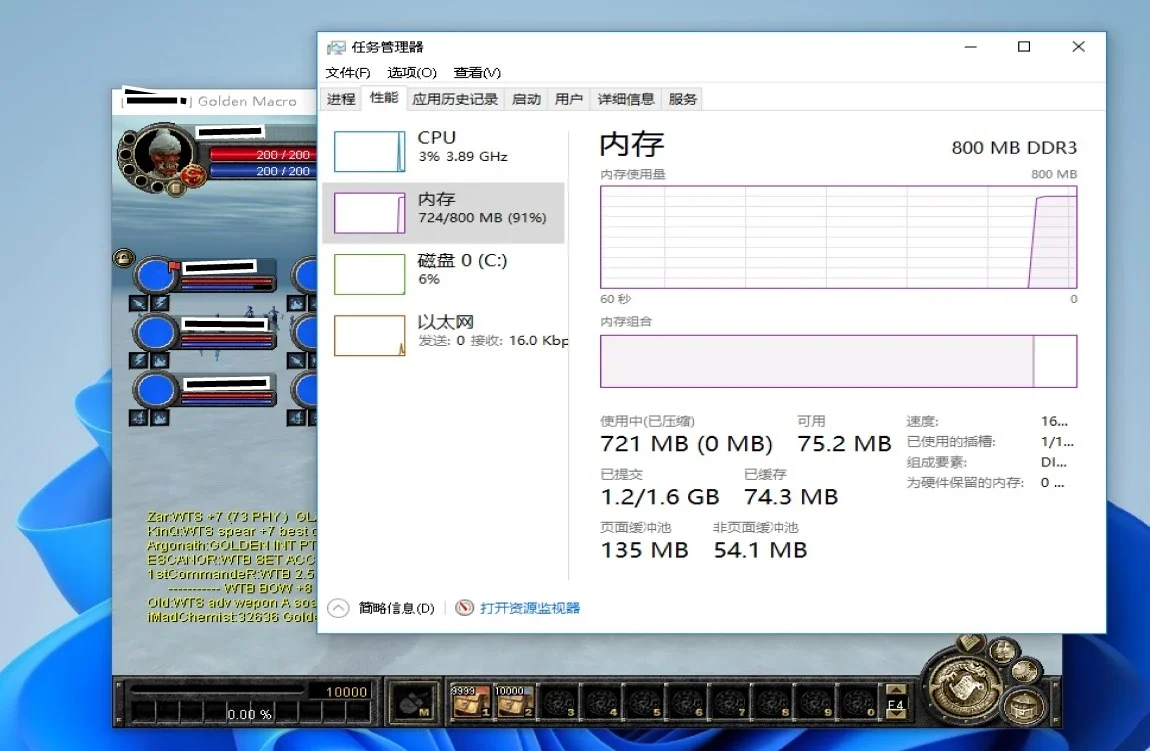The width and height of the screenshot is (1150, 751).
Task: Click the 10000 value beside the experience bar
Action: [x=346, y=692]
